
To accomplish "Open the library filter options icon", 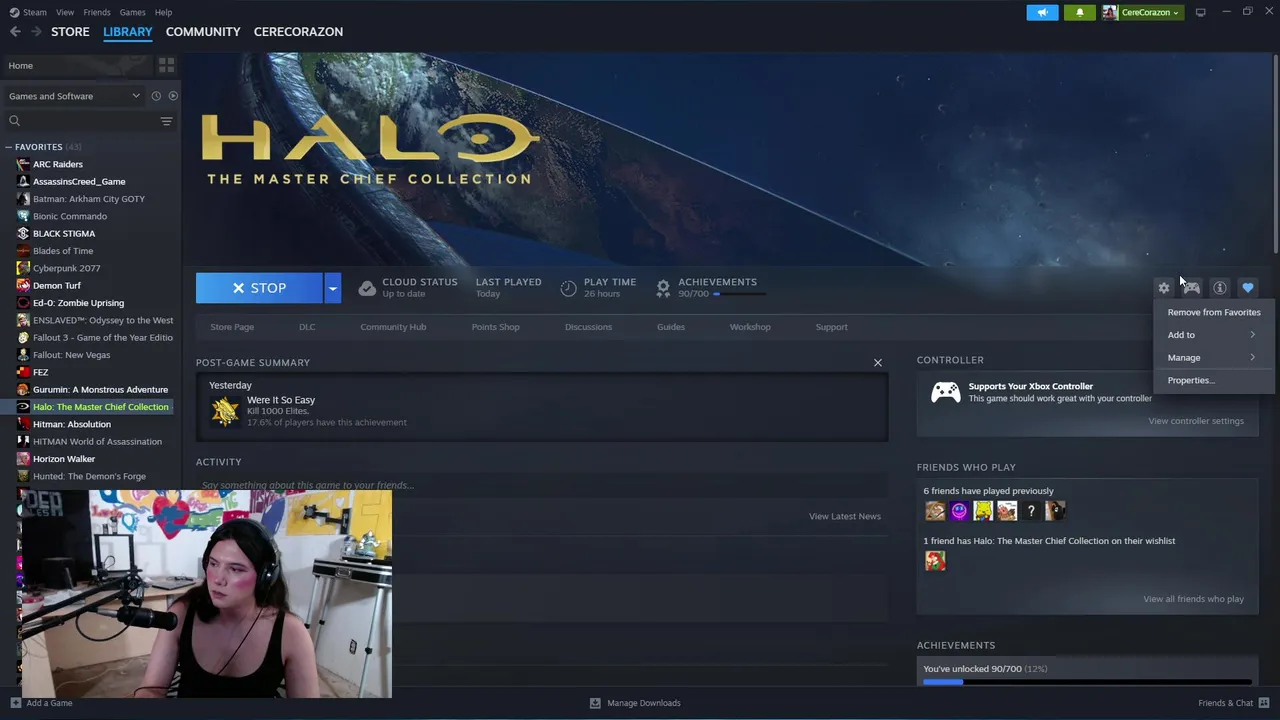I will pyautogui.click(x=166, y=121).
